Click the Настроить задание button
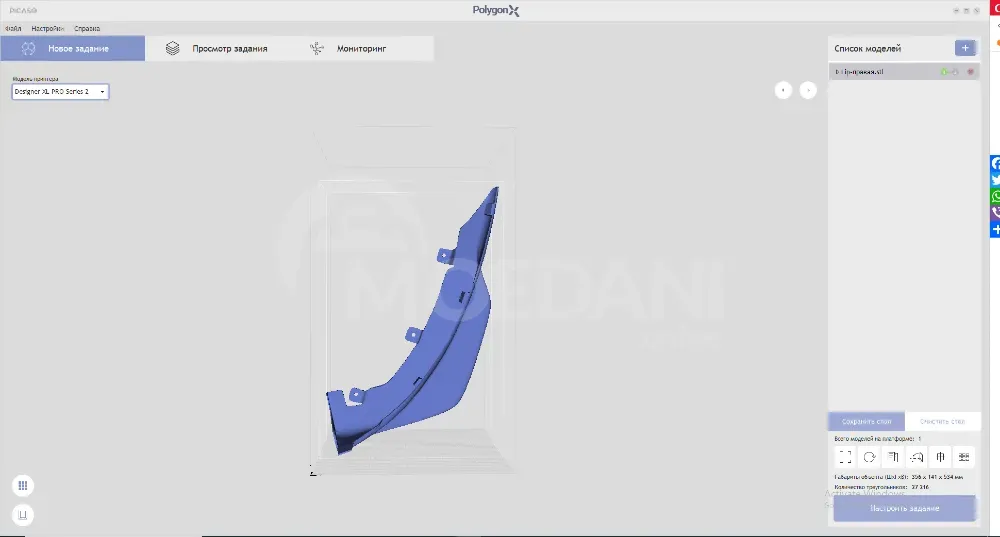The width and height of the screenshot is (1000, 537). click(x=904, y=508)
